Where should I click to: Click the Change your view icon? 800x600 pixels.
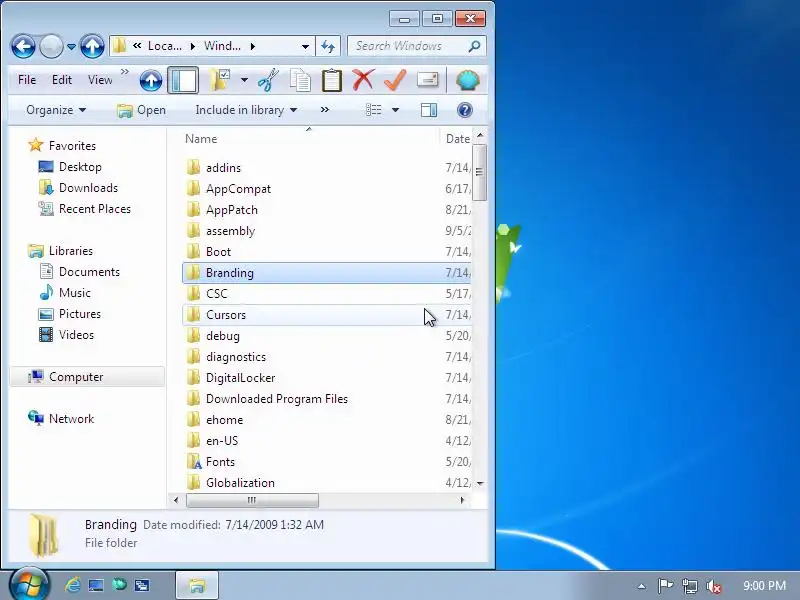point(374,110)
